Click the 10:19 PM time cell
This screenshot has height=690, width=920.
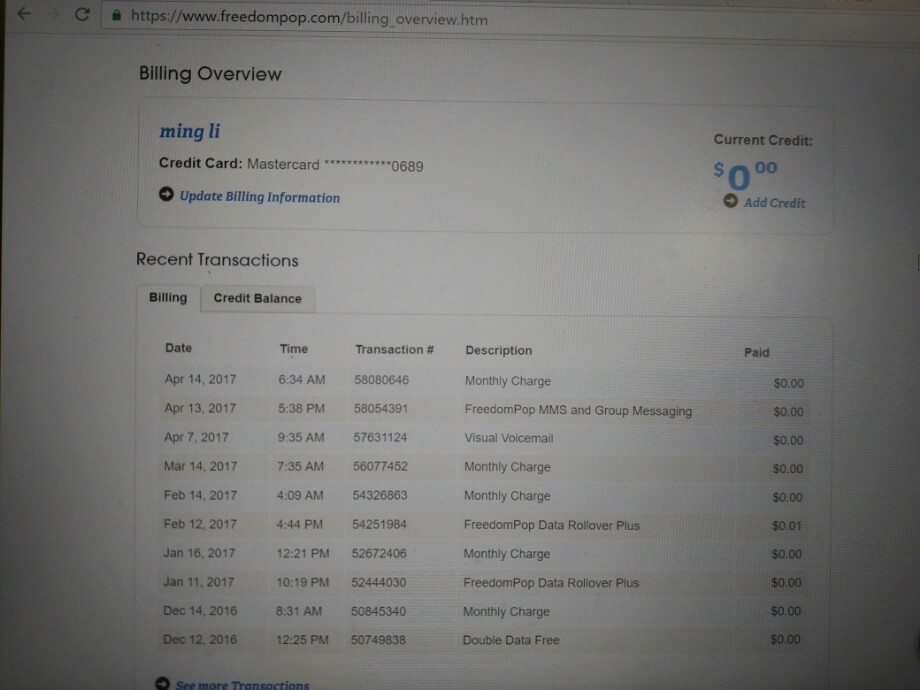tap(303, 582)
